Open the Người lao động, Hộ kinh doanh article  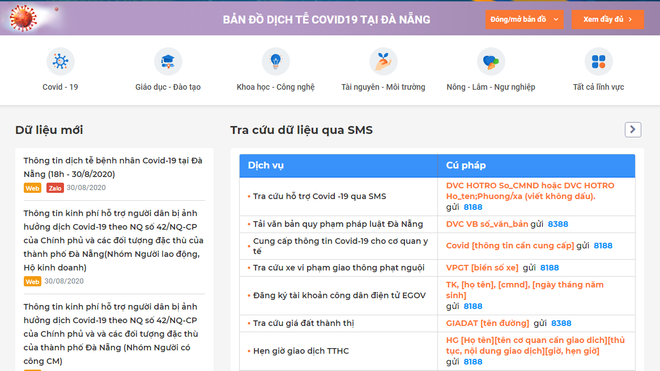pyautogui.click(x=113, y=240)
